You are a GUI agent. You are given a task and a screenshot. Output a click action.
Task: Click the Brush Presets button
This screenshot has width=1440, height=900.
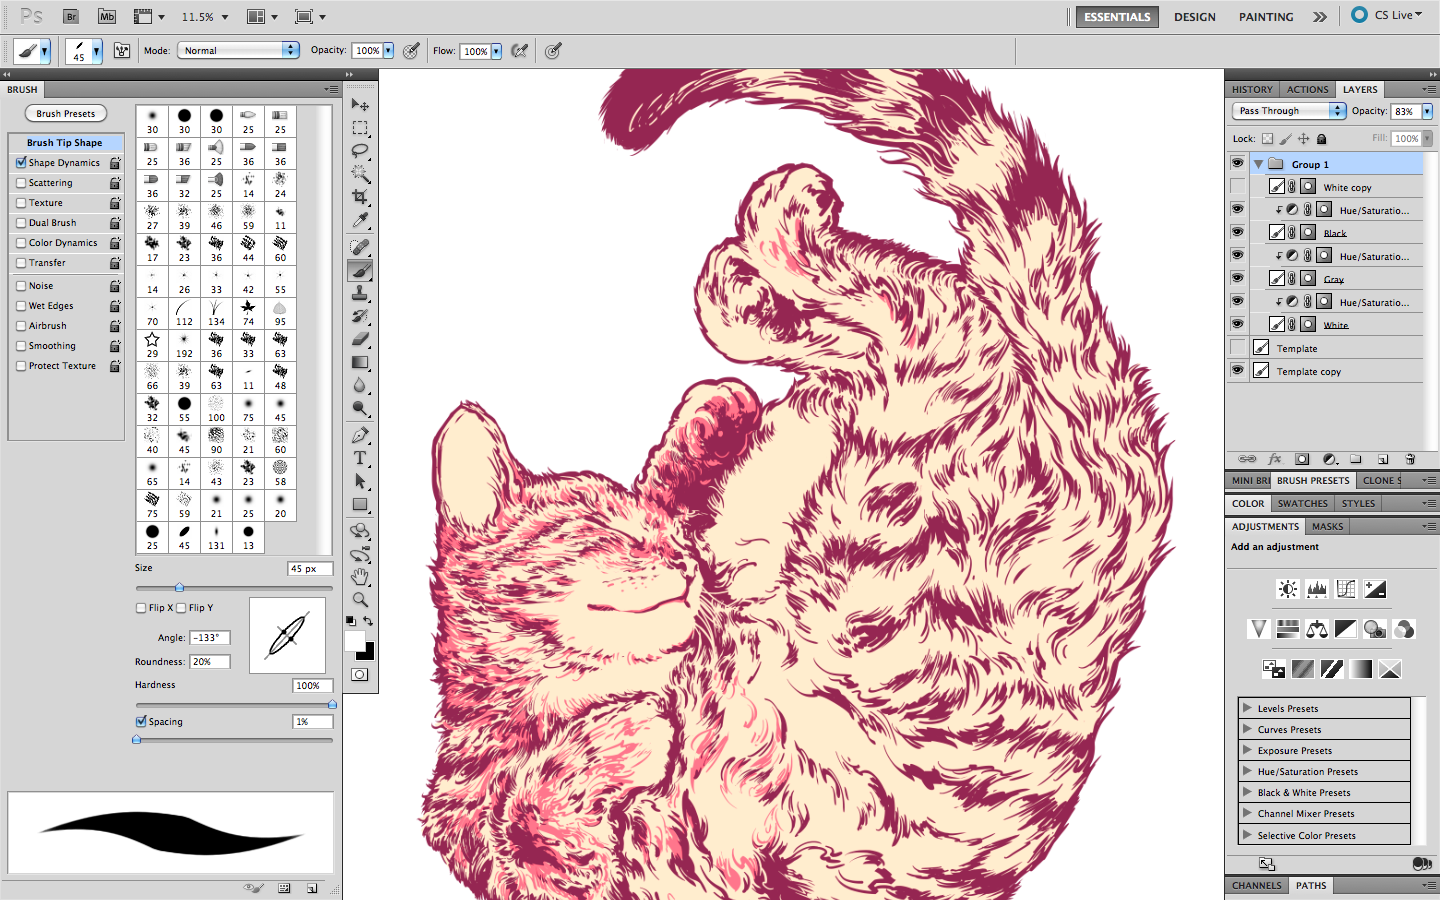[x=66, y=113]
